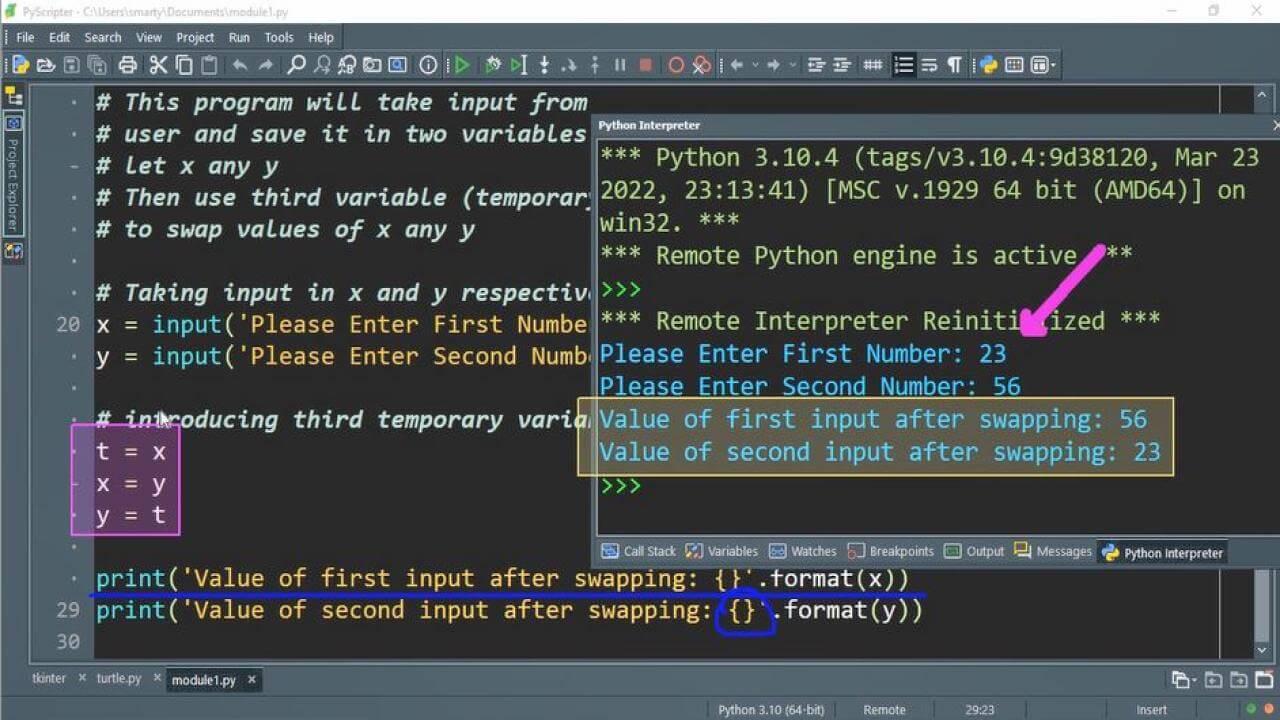
Task: Toggle special characters with the pilcrow icon
Action: [x=954, y=64]
